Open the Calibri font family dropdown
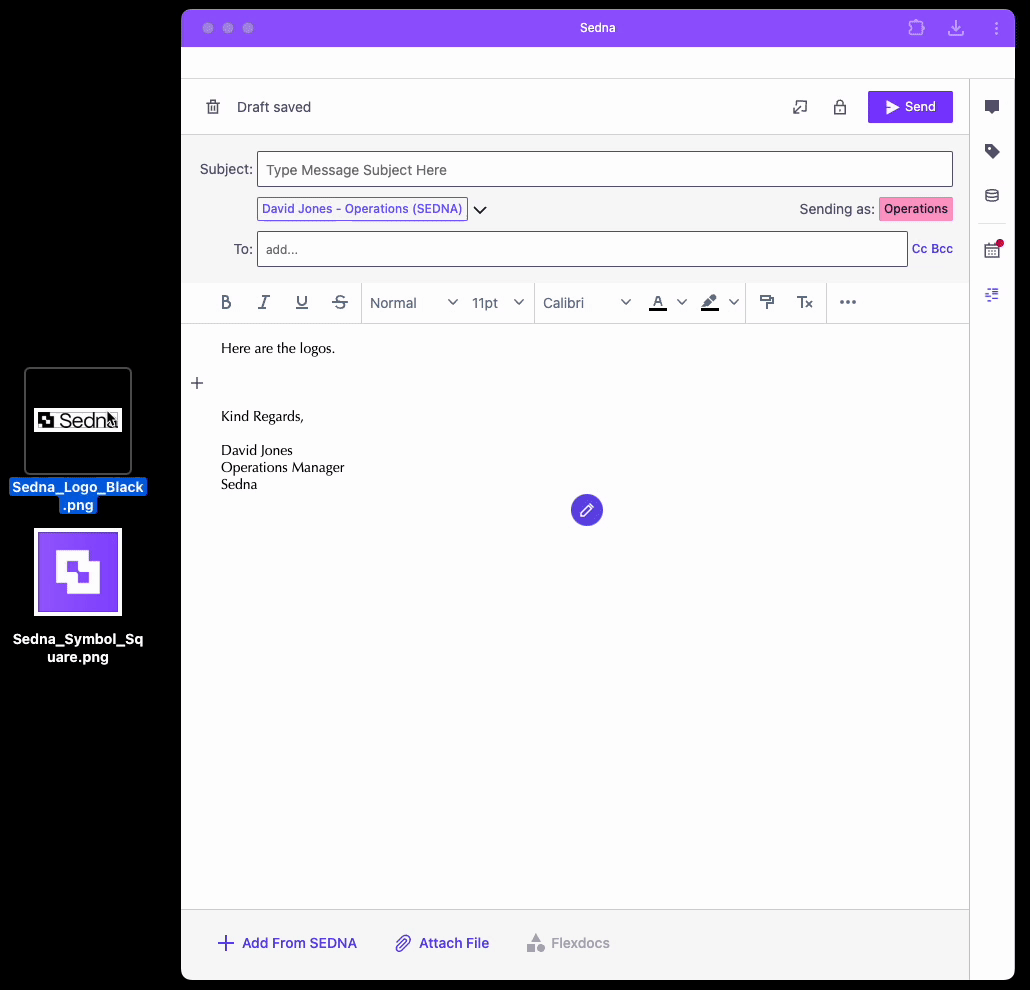The height and width of the screenshot is (990, 1030). coord(587,303)
